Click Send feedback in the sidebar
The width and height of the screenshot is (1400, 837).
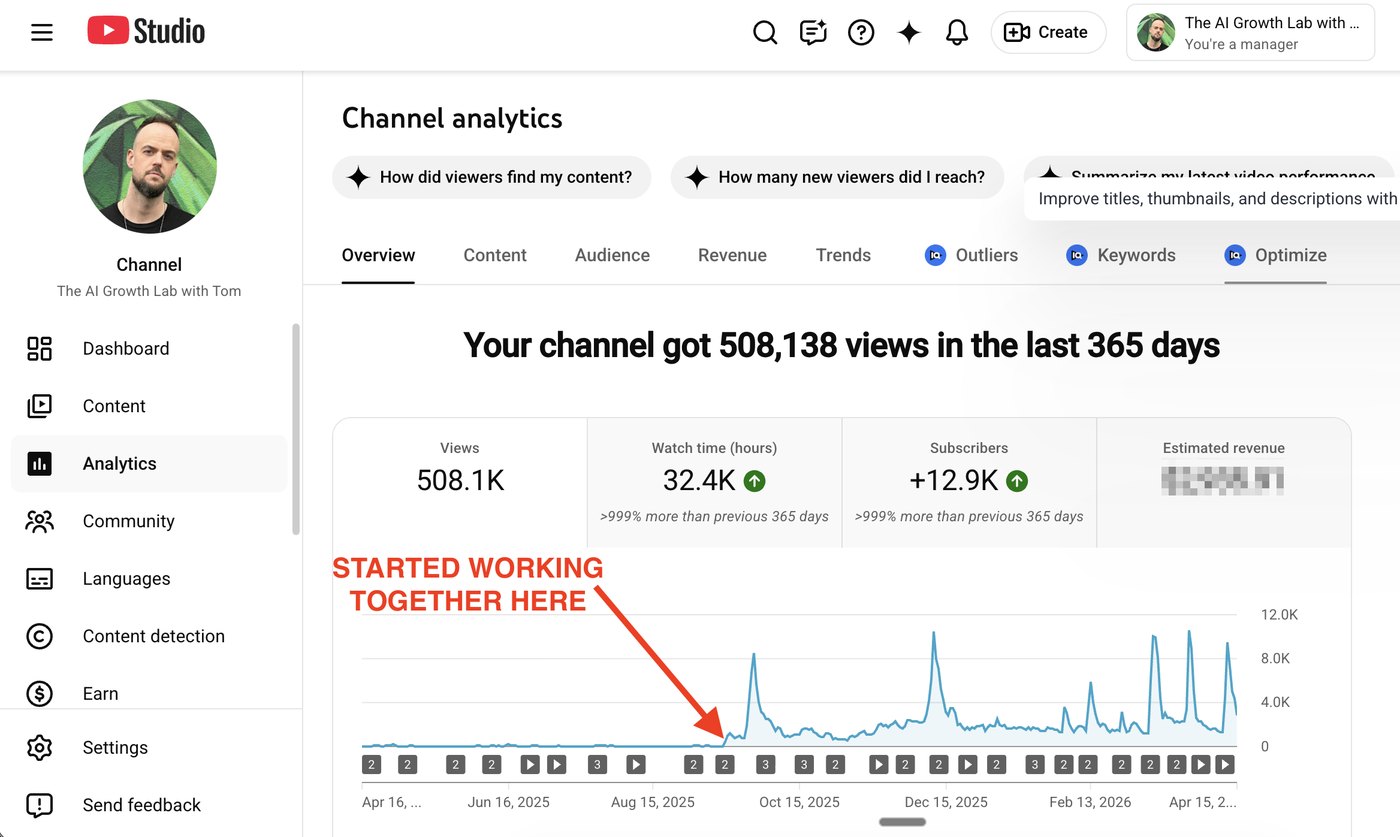point(150,805)
